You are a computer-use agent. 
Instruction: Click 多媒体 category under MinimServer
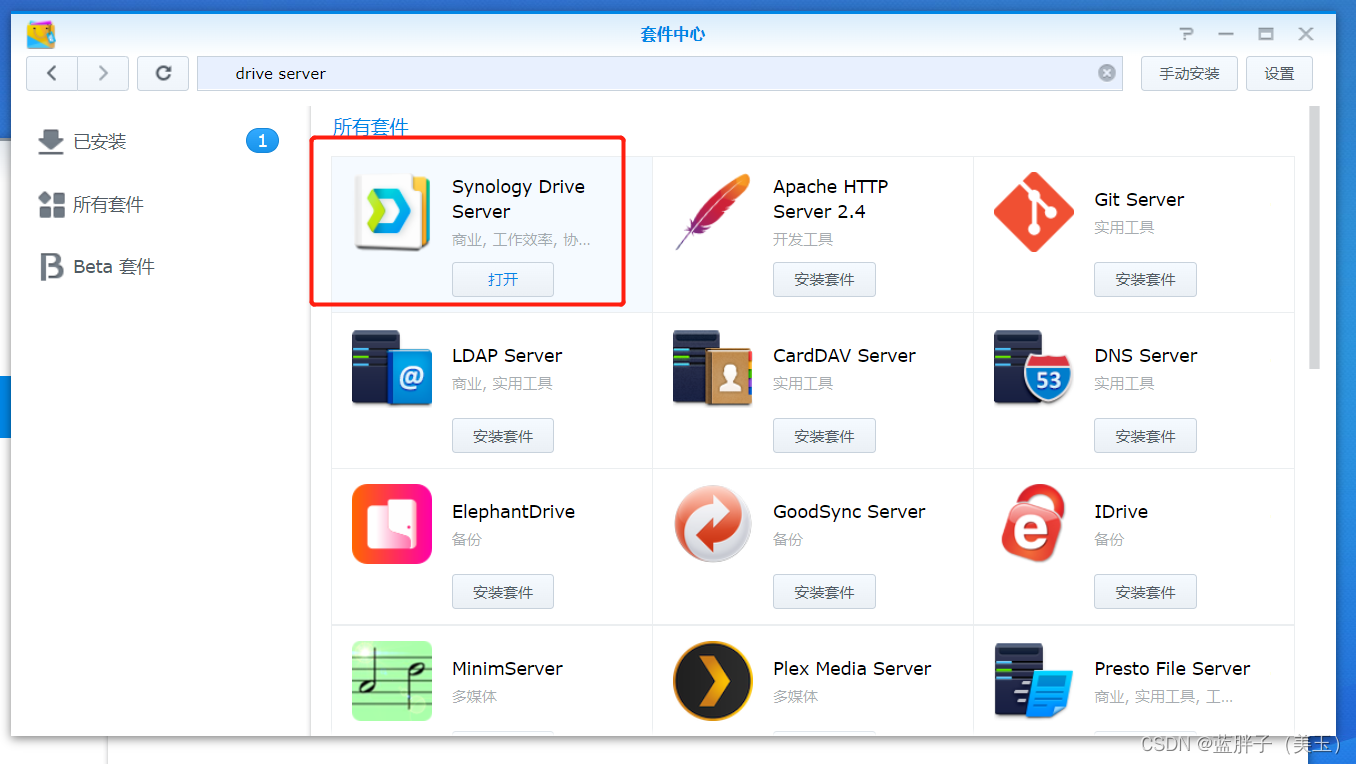pos(474,696)
